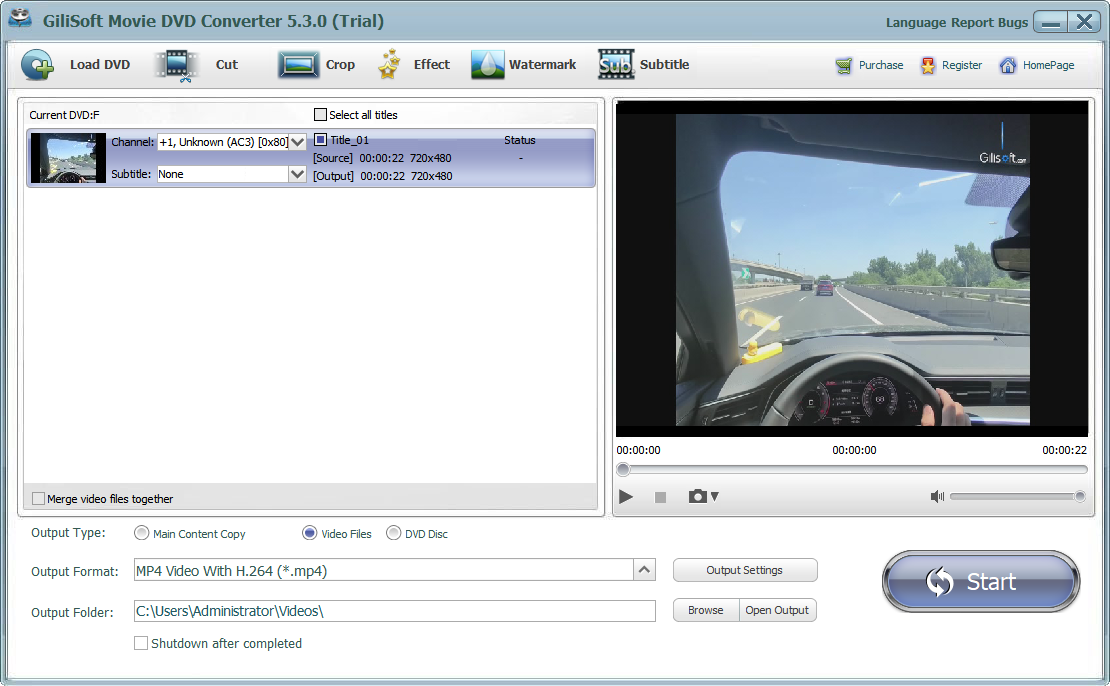The height and width of the screenshot is (686, 1110).
Task: Click the Watermark toolbar label
Action: point(542,64)
